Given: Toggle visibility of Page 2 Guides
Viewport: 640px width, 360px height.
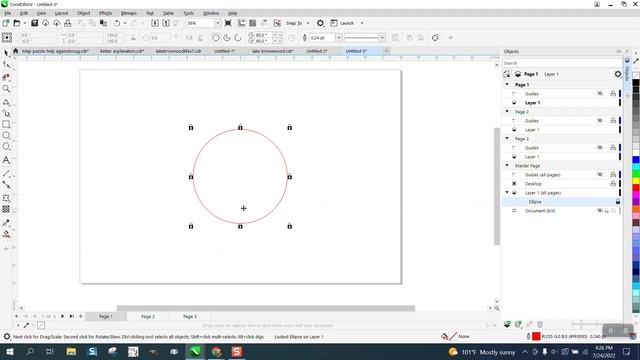Looking at the screenshot, I should [600, 120].
